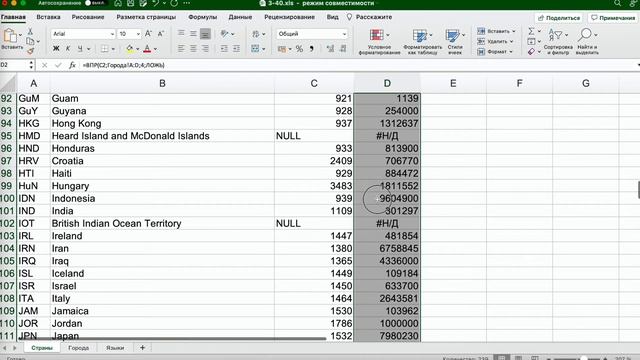The width and height of the screenshot is (640, 360).
Task: Click the Undo arrow in title bar
Action: 156,3
